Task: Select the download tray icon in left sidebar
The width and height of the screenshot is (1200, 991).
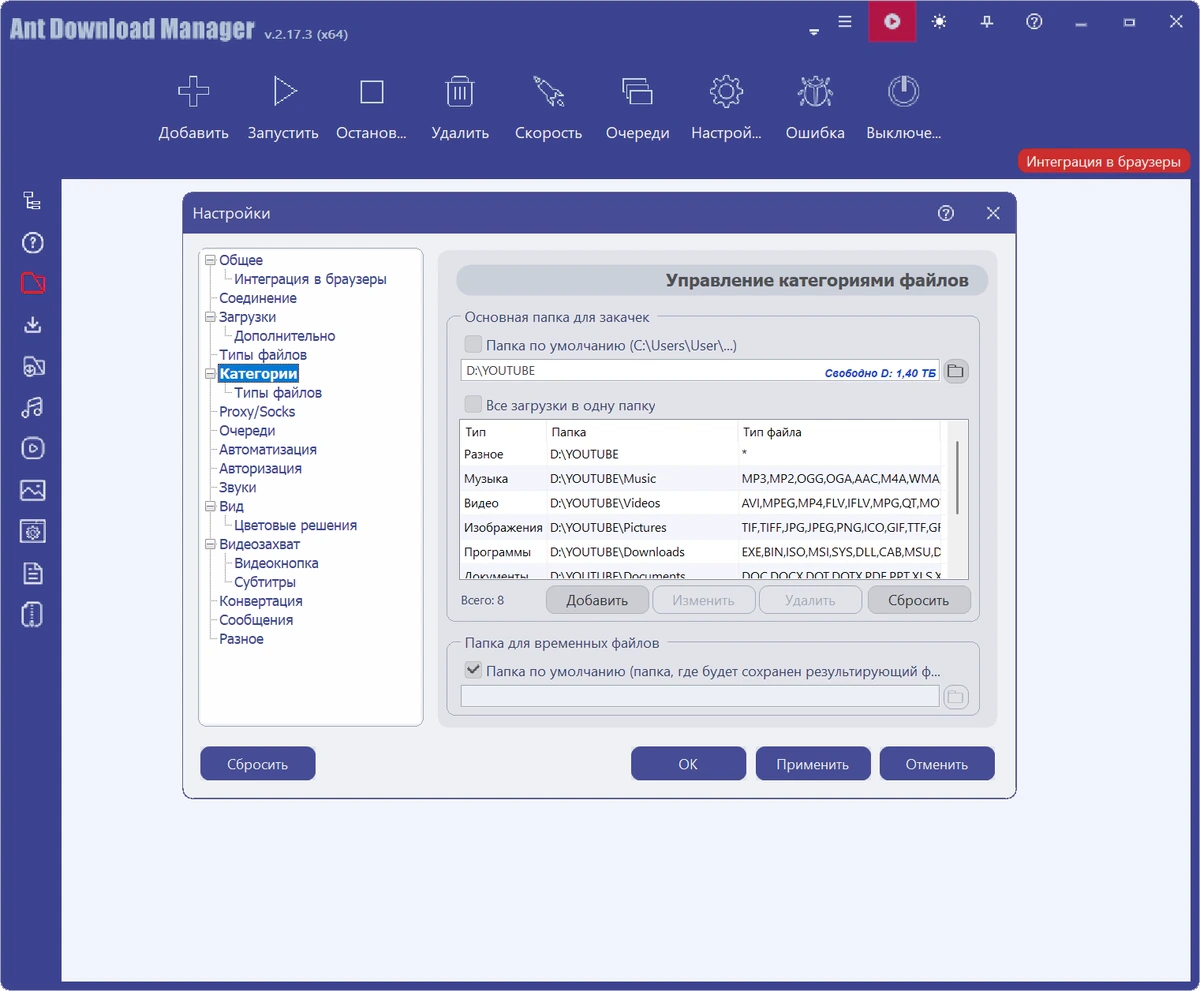Action: (32, 325)
